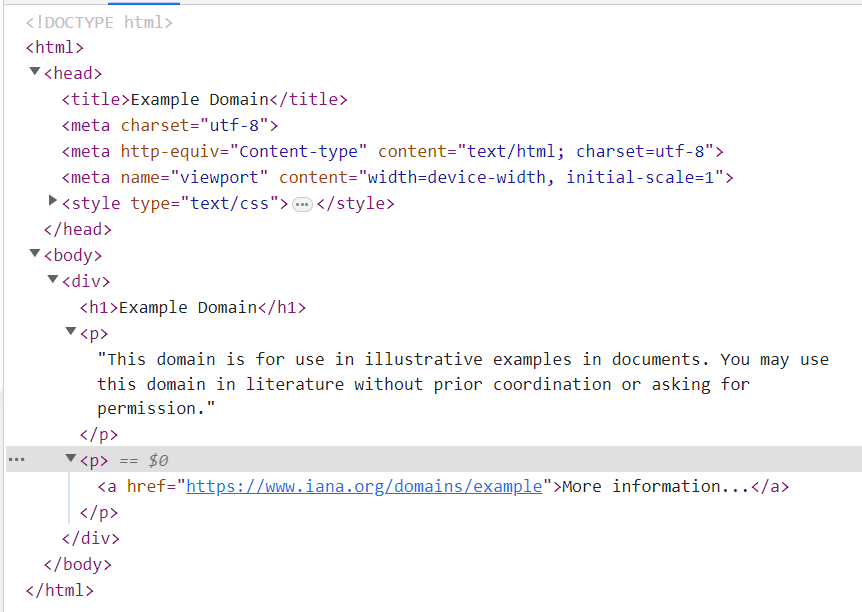
Task: Click the closing </html> tag
Action: click(60, 591)
